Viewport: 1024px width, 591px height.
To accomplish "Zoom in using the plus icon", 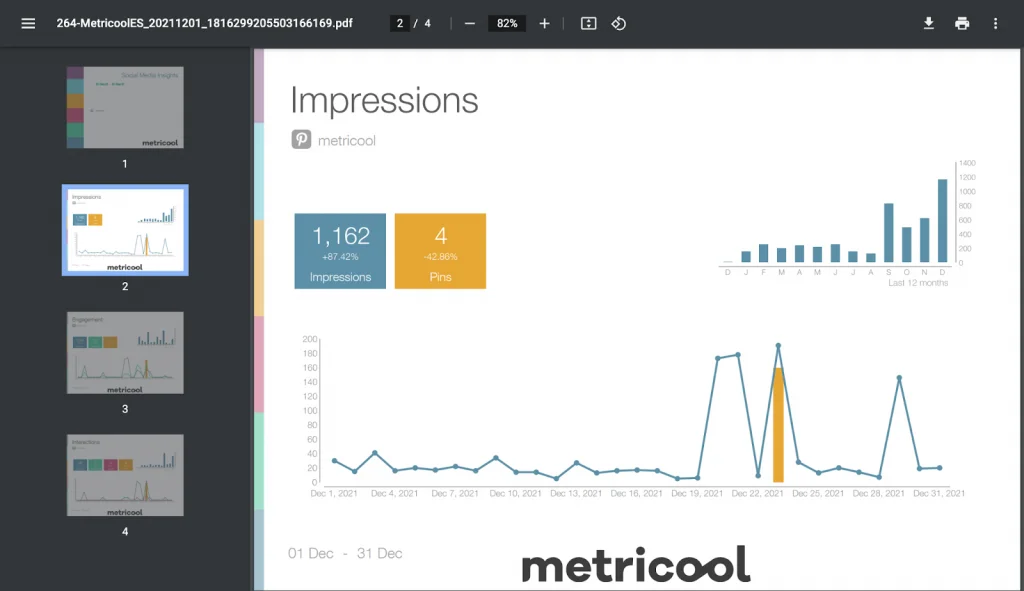I will [544, 23].
